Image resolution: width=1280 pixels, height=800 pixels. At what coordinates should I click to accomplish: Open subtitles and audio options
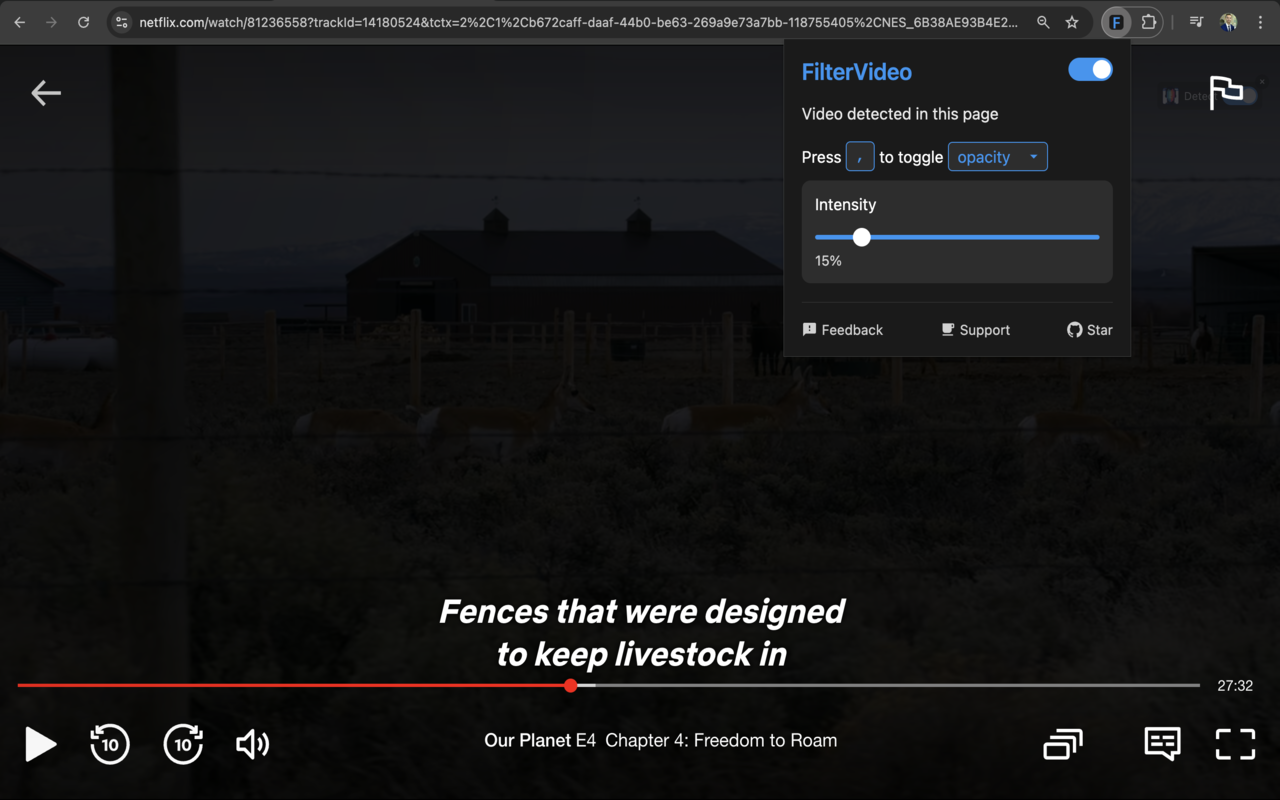(x=1161, y=744)
